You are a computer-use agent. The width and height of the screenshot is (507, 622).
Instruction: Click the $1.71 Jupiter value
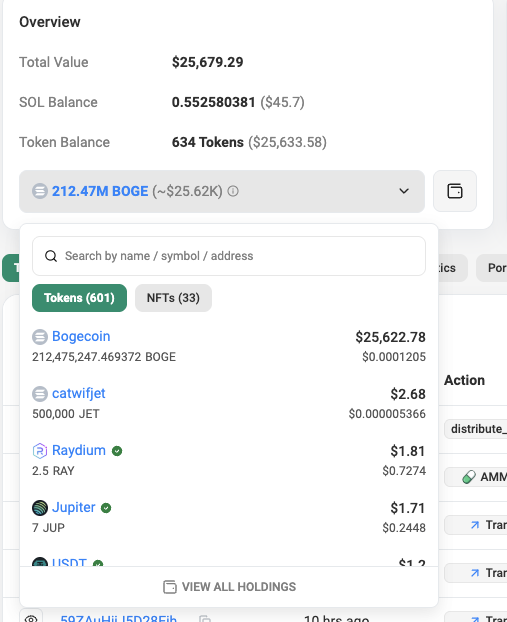pyautogui.click(x=408, y=508)
